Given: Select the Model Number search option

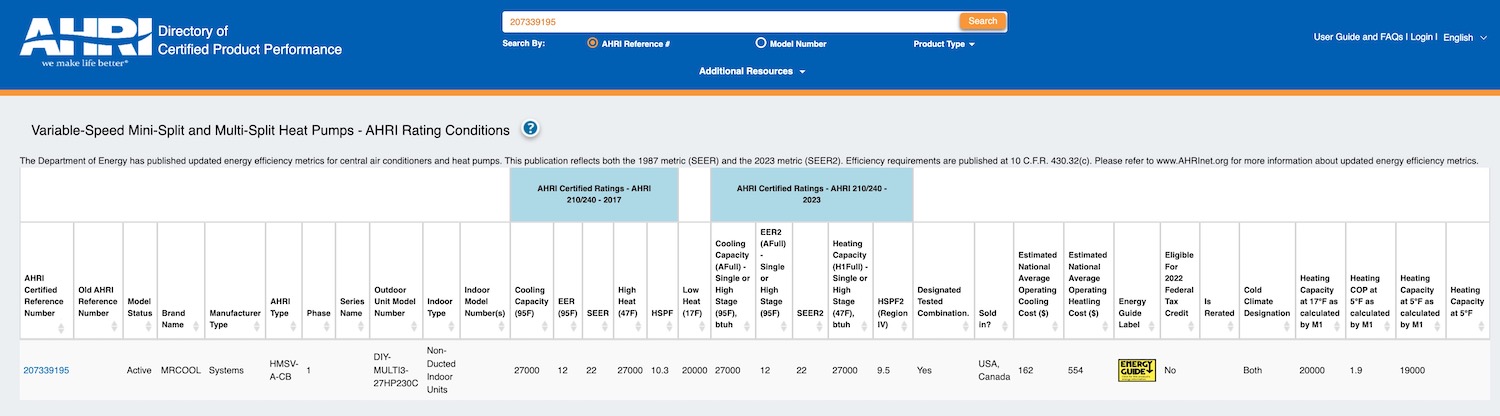Looking at the screenshot, I should point(761,43).
